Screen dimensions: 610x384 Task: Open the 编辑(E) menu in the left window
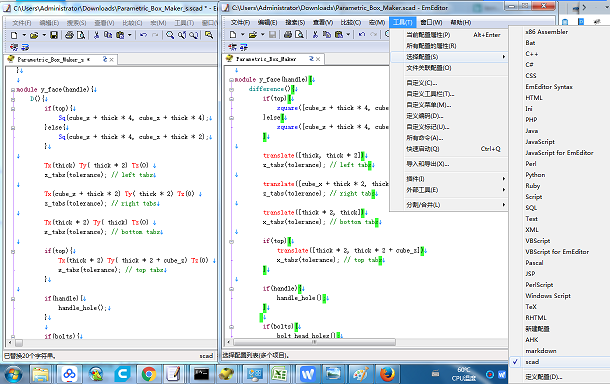coord(49,23)
